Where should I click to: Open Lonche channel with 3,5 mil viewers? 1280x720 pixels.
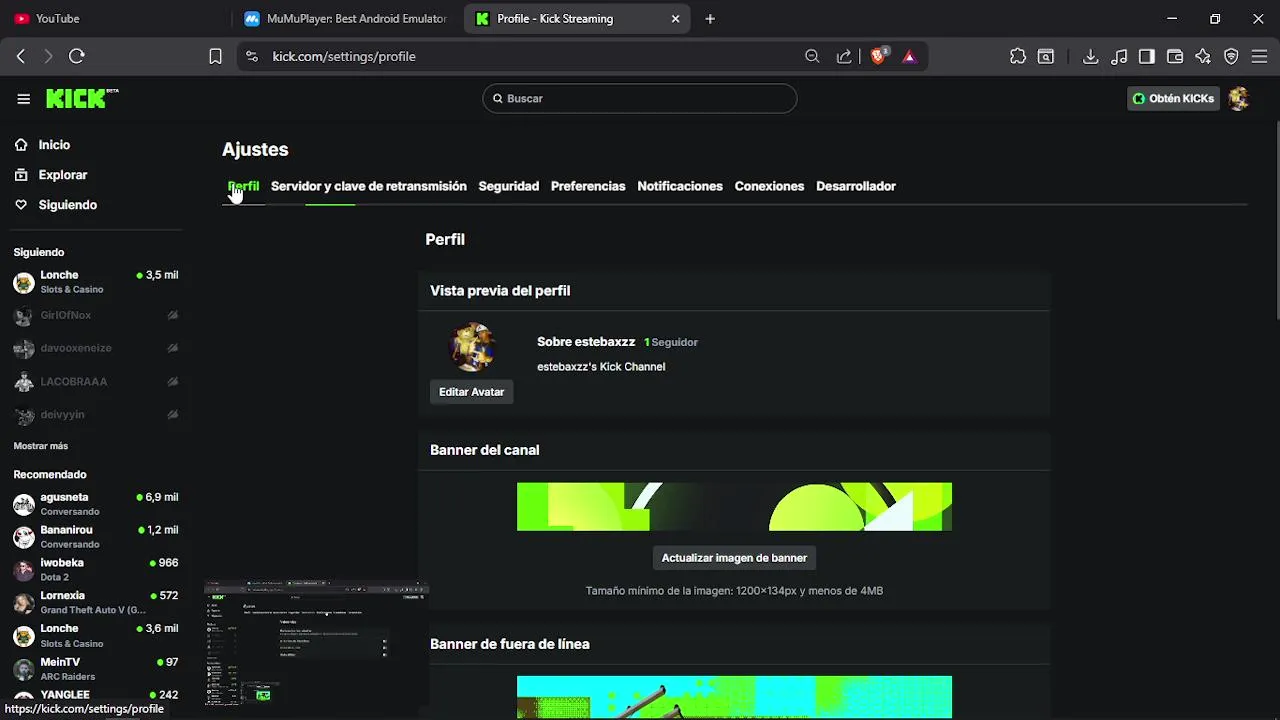(96, 282)
